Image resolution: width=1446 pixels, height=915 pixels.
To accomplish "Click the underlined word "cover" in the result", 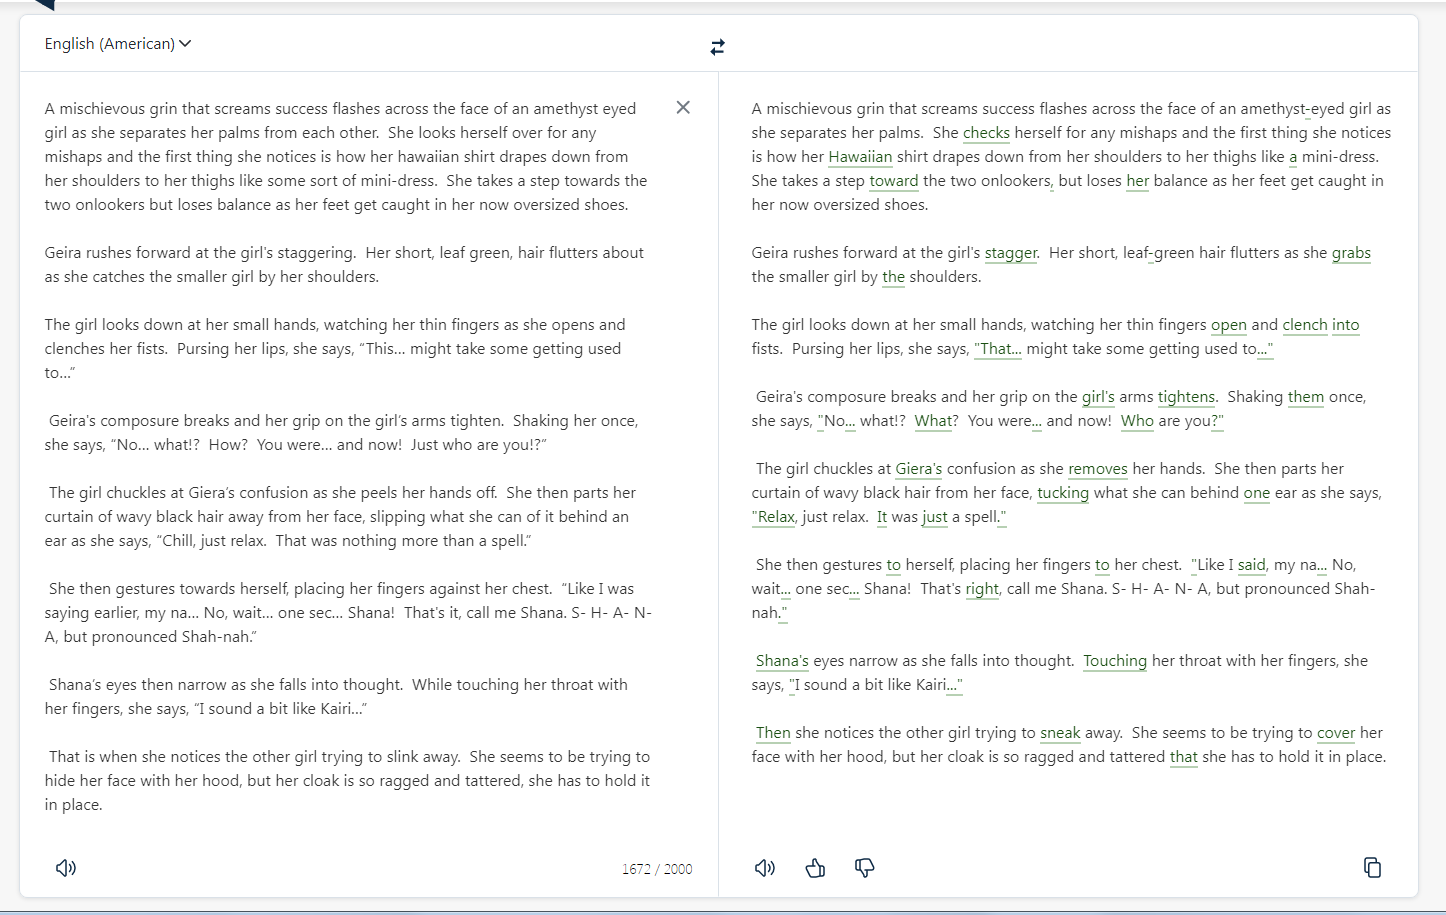I will coord(1335,733).
